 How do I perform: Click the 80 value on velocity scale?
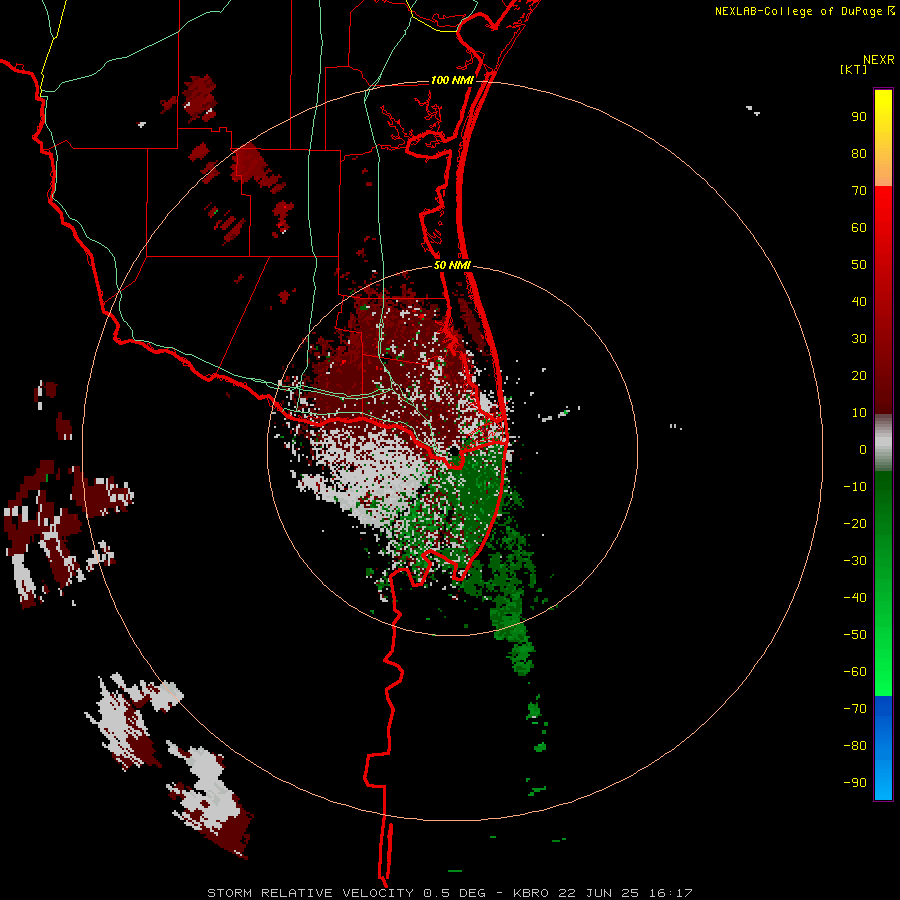pyautogui.click(x=859, y=154)
